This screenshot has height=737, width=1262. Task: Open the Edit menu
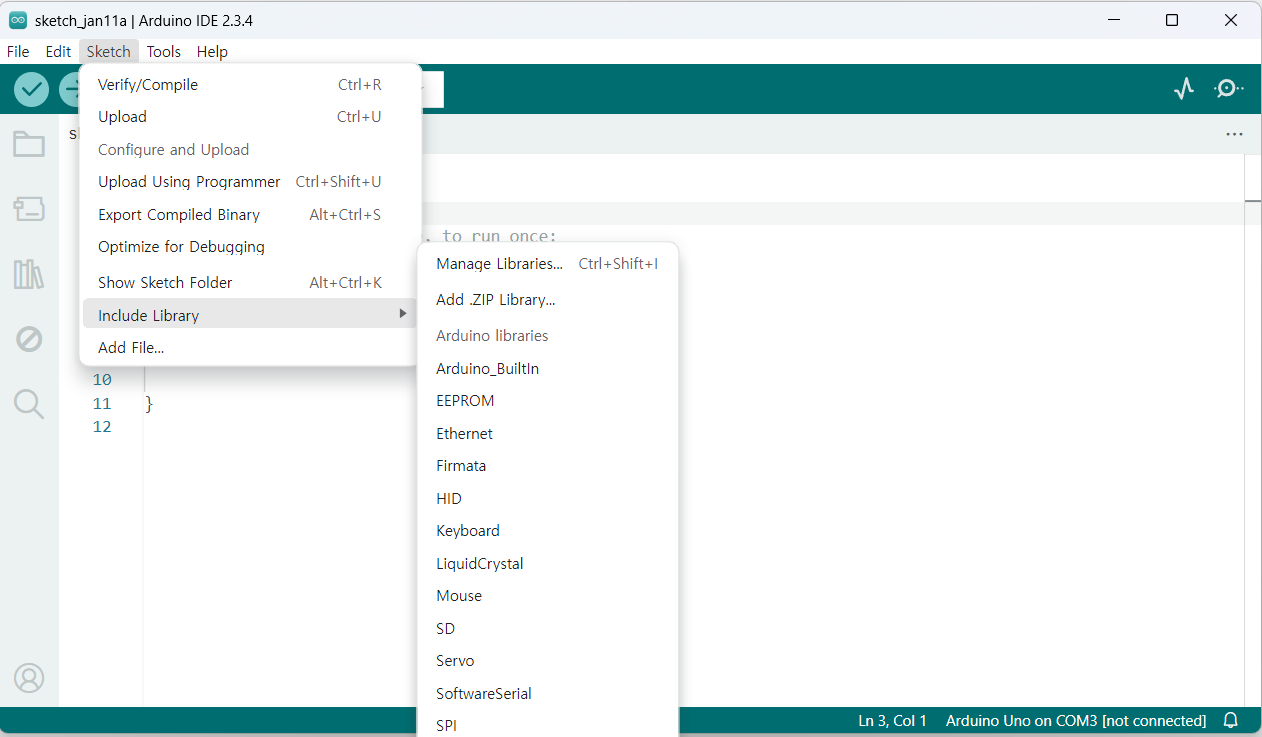[x=58, y=52]
